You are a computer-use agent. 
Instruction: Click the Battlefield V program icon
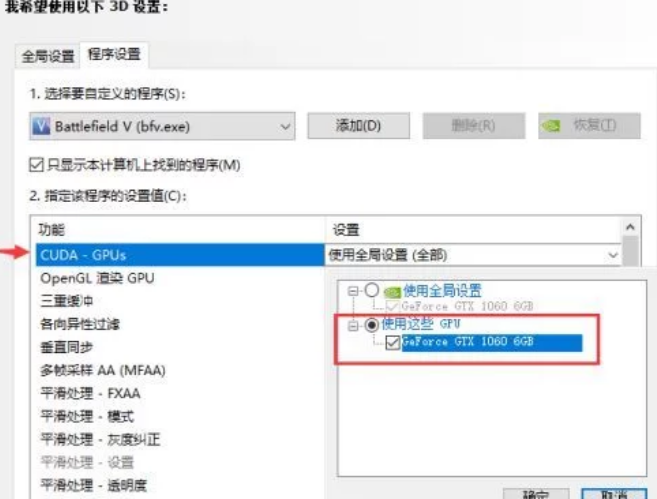[41, 126]
